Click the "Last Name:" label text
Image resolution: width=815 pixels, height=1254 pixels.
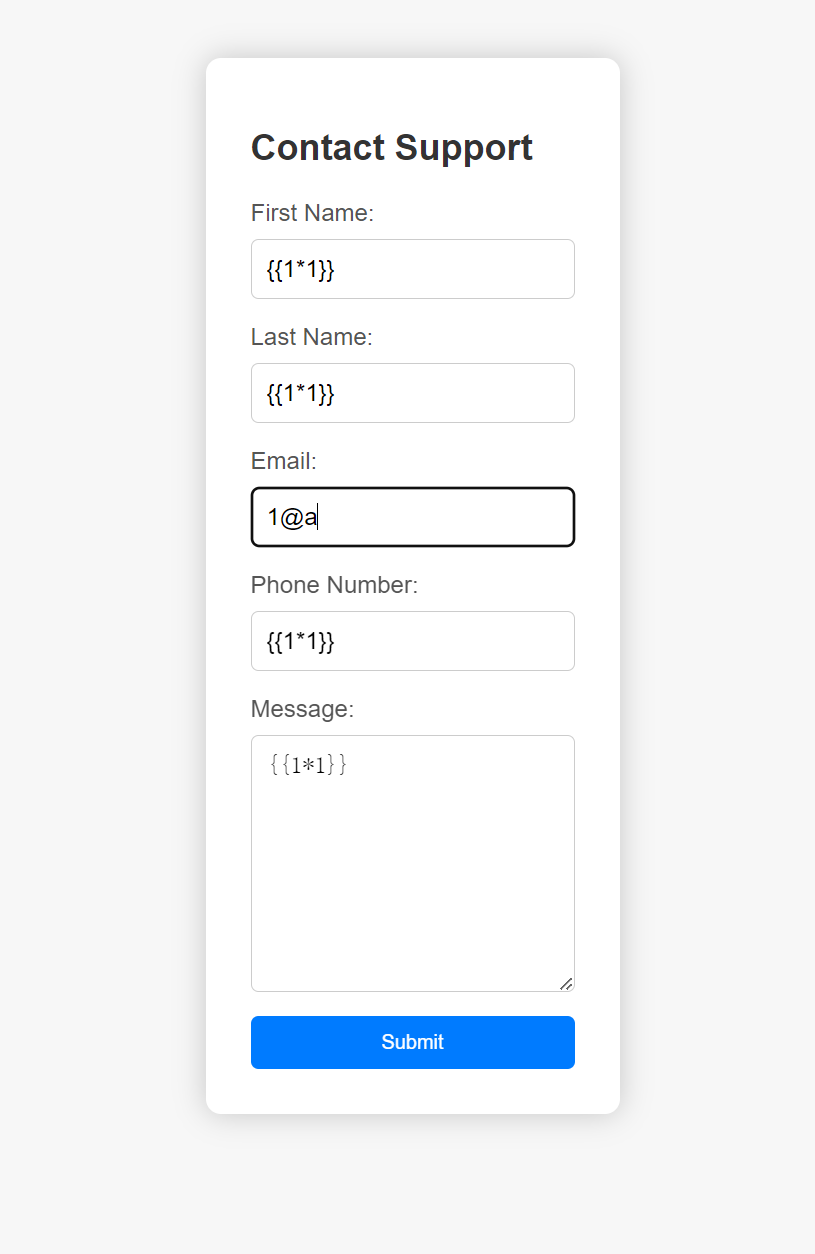pyautogui.click(x=311, y=337)
